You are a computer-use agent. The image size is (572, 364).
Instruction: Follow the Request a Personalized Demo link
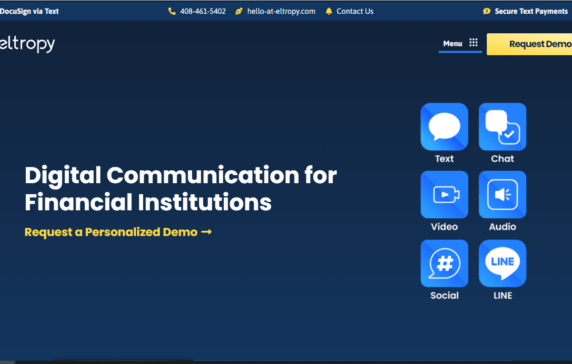pyautogui.click(x=118, y=232)
